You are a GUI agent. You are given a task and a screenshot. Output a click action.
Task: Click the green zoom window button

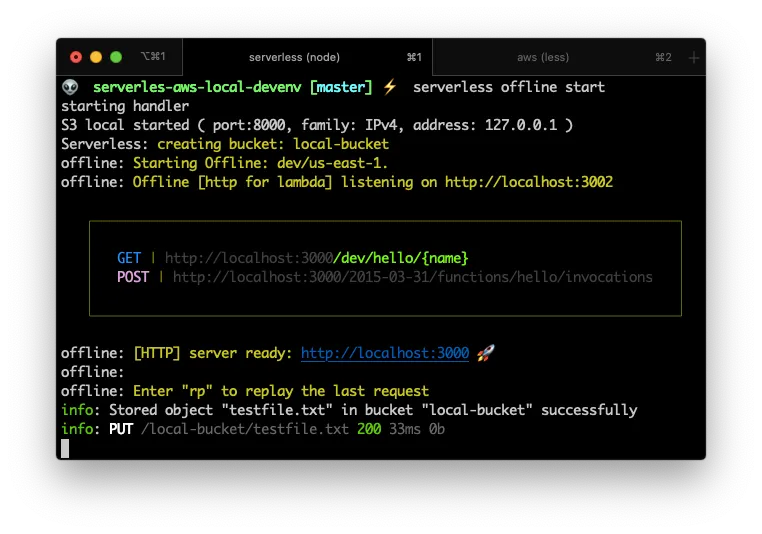coord(116,57)
